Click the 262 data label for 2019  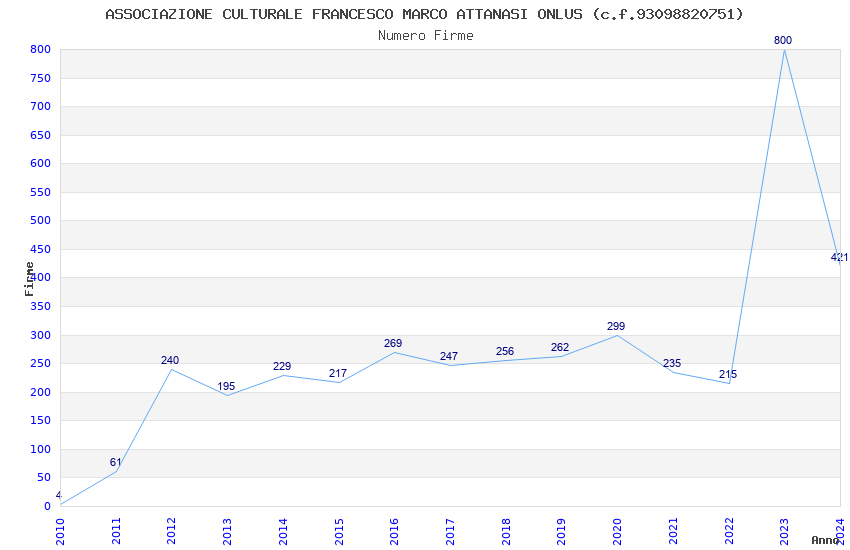(x=560, y=347)
